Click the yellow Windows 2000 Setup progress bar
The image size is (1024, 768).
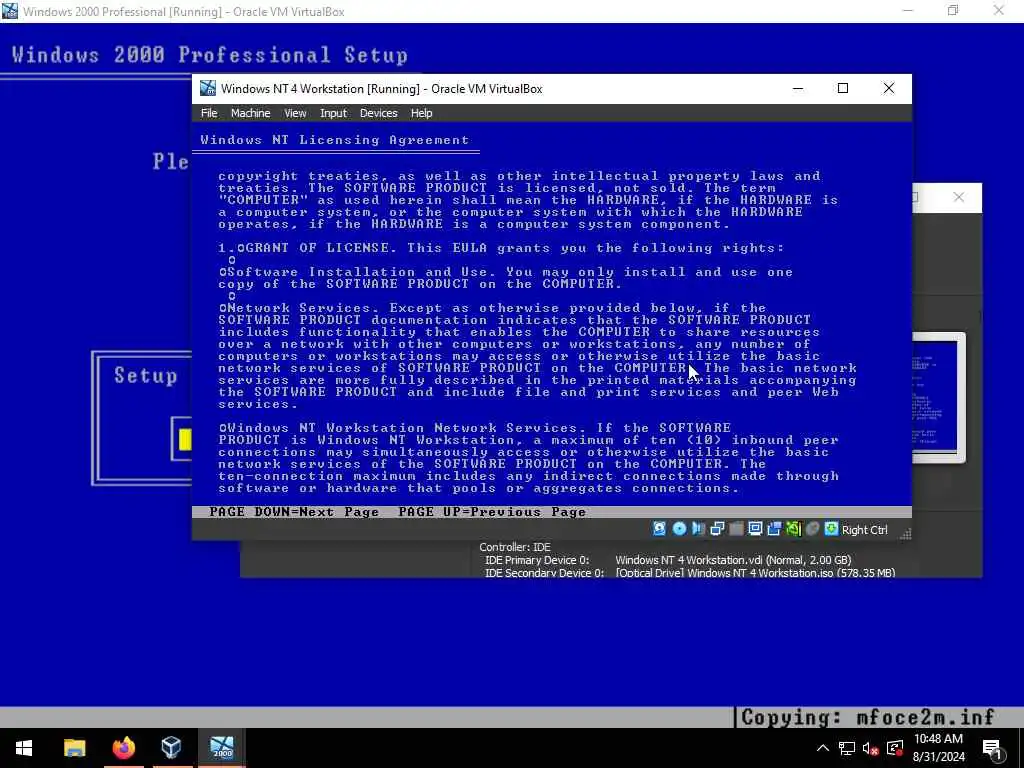click(x=185, y=440)
